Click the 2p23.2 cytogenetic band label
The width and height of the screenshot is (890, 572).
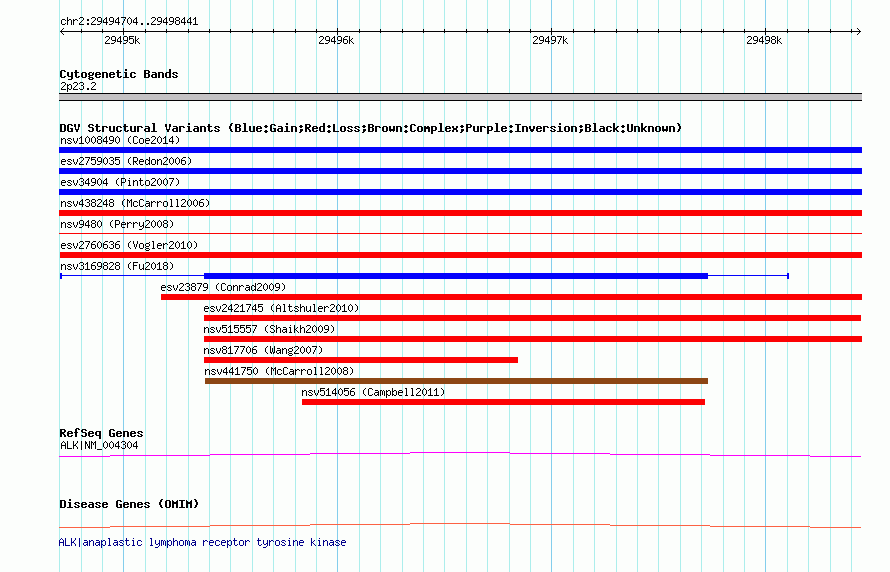[x=78, y=86]
